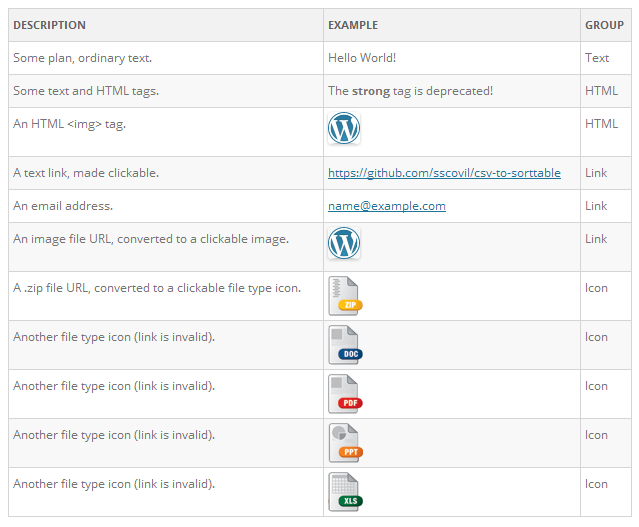Image resolution: width=639 pixels, height=527 pixels.
Task: Click the bold 'strong' word
Action: click(371, 90)
